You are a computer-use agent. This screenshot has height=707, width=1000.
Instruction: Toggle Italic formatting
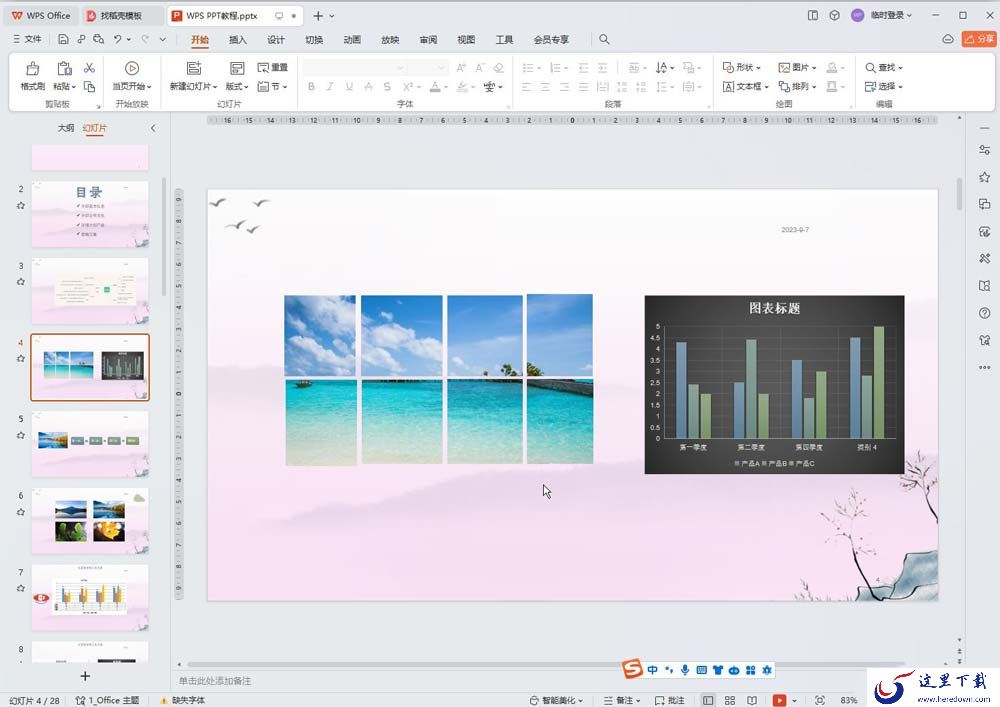tap(330, 87)
